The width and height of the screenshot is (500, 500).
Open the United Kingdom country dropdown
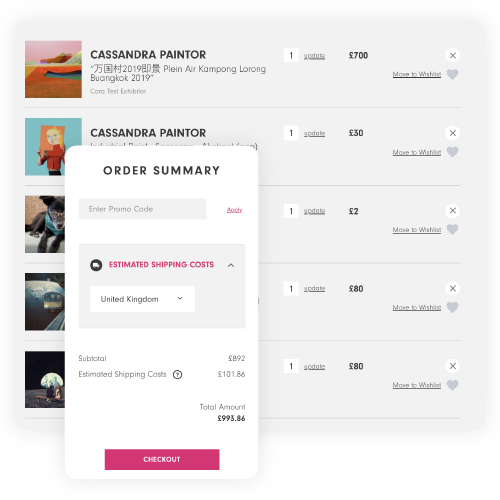click(142, 299)
